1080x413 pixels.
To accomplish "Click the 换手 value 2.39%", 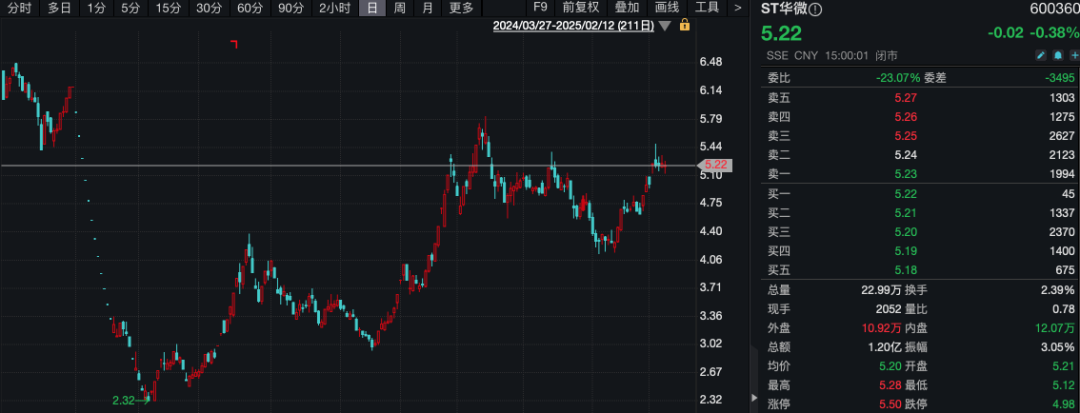I will point(1059,290).
